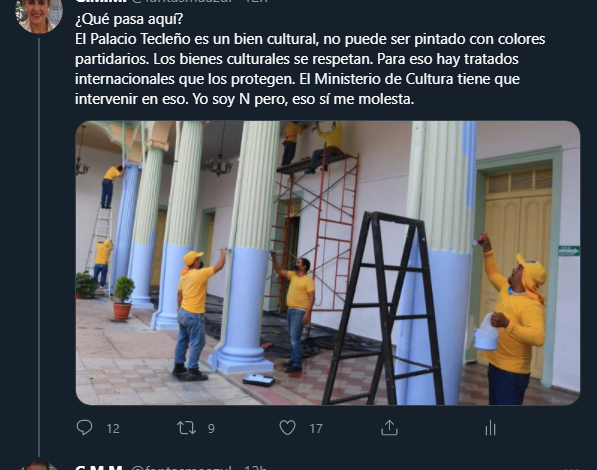Click the reply speech bubble icon

(x=84, y=428)
